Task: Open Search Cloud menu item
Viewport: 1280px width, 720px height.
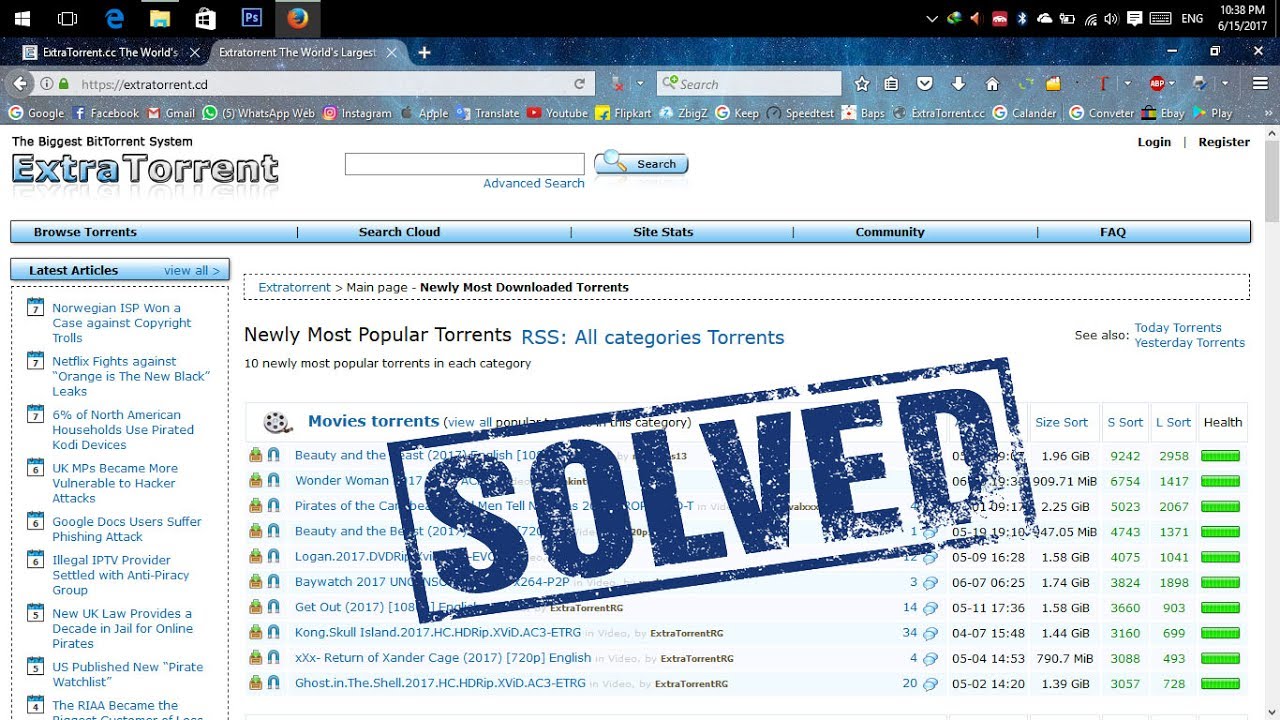Action: point(399,232)
